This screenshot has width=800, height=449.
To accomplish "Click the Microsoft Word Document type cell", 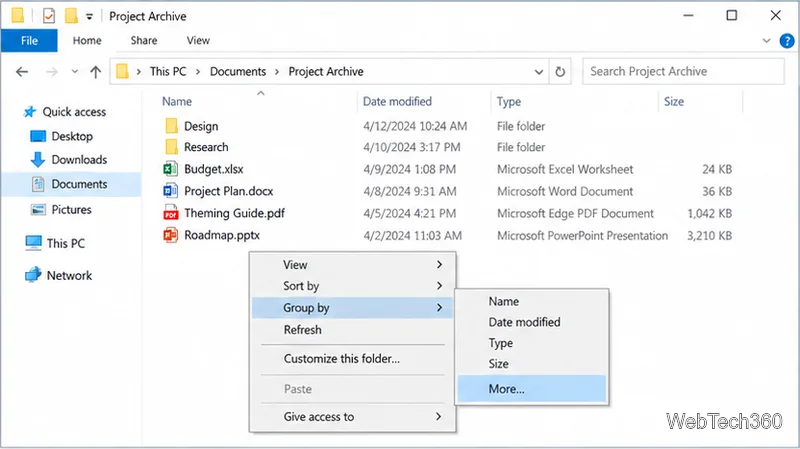I will (x=565, y=191).
